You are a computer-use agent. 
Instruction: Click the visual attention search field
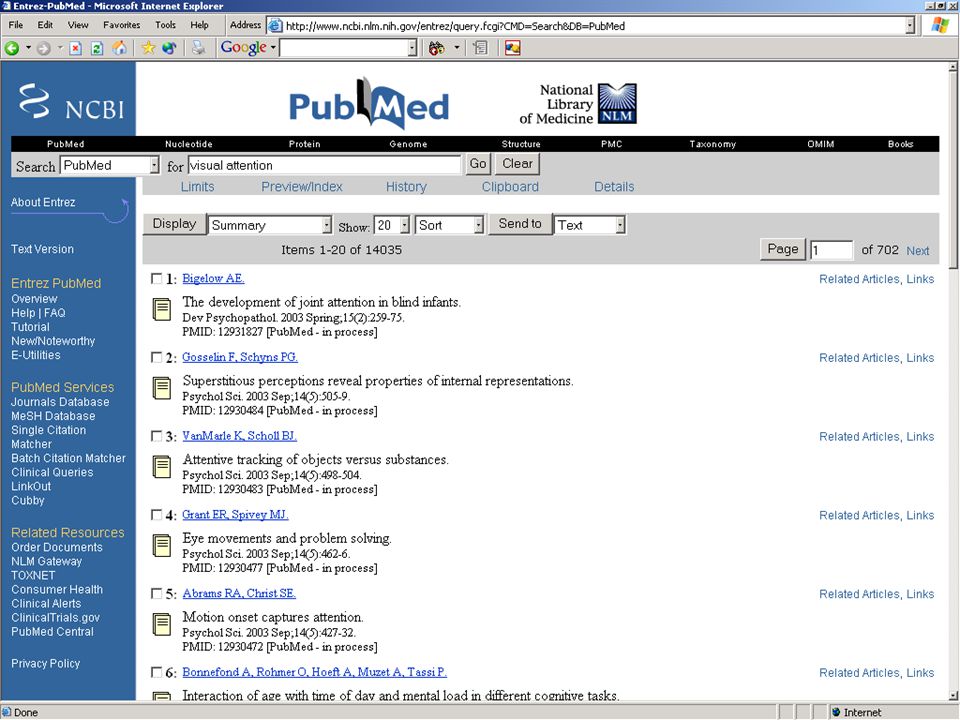point(324,165)
